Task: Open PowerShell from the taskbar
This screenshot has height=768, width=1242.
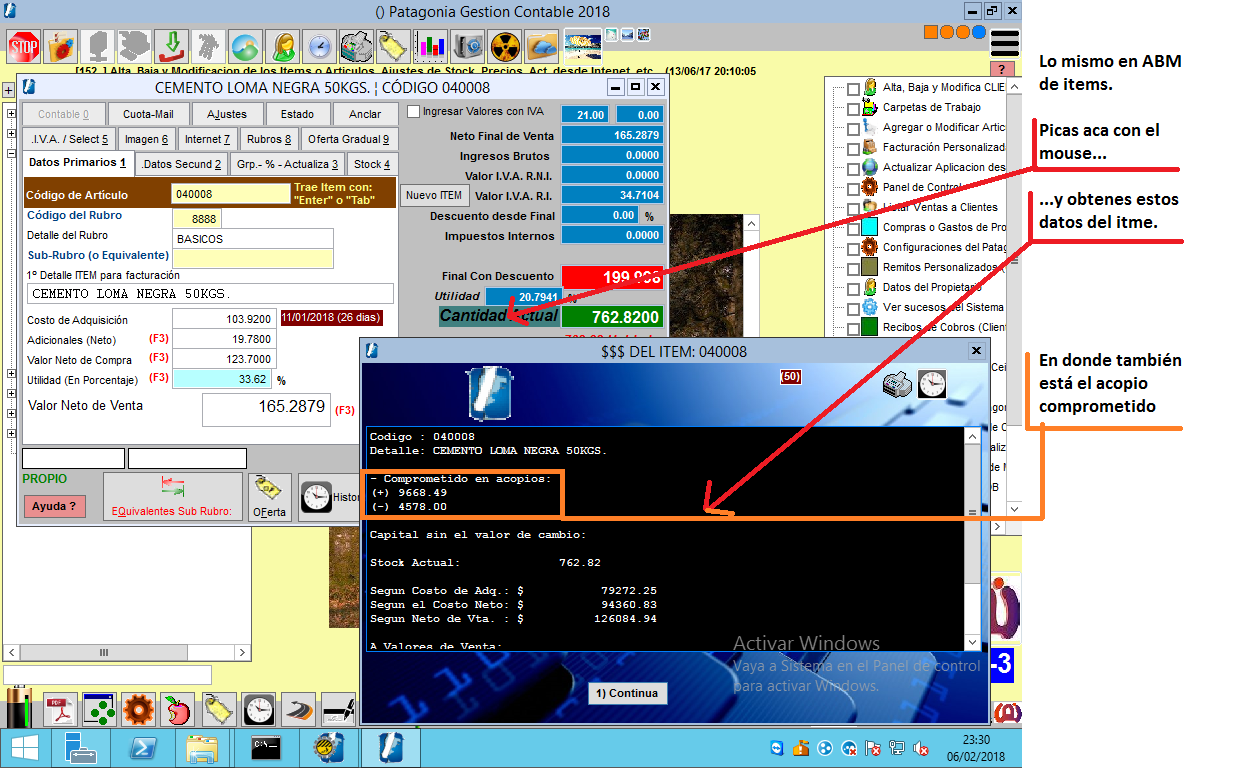Action: [144, 748]
